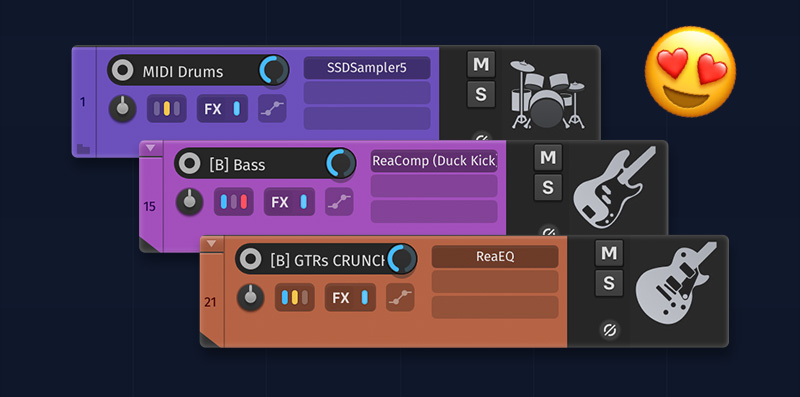Arm record on MIDI Drums track

pos(122,70)
